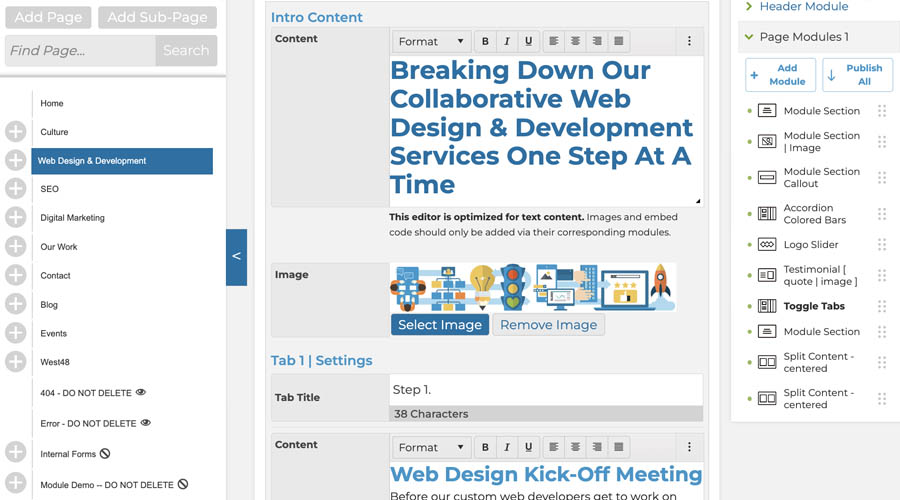Screen dimensions: 900x500
Task: Open more options in Intro Content toolbar
Action: (689, 41)
